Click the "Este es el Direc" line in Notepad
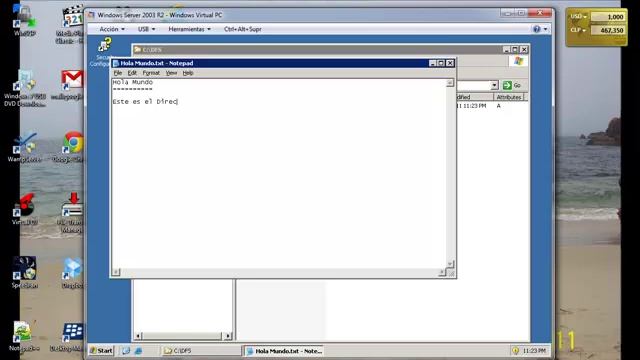 [145, 101]
